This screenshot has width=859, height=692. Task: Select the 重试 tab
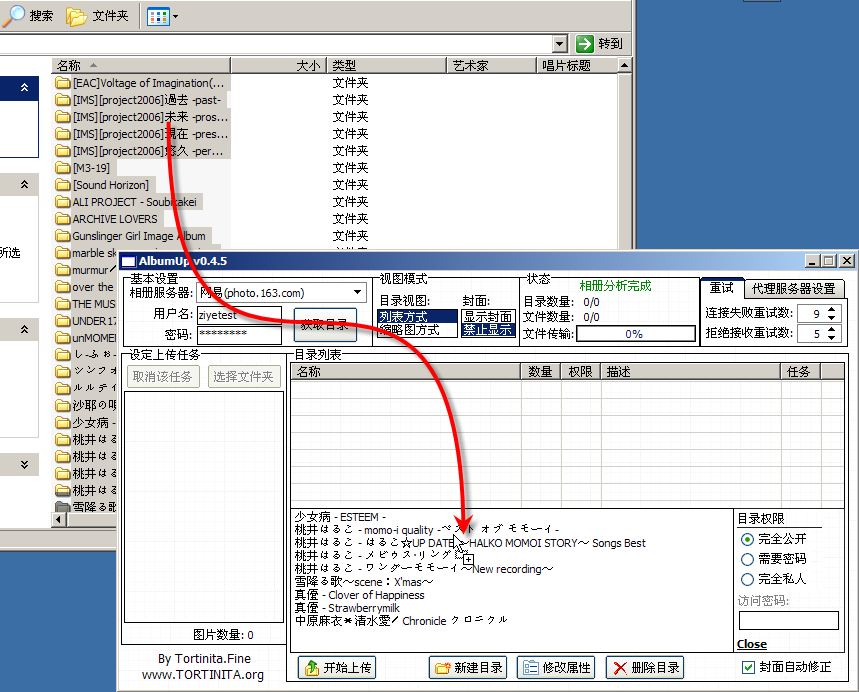click(x=721, y=288)
